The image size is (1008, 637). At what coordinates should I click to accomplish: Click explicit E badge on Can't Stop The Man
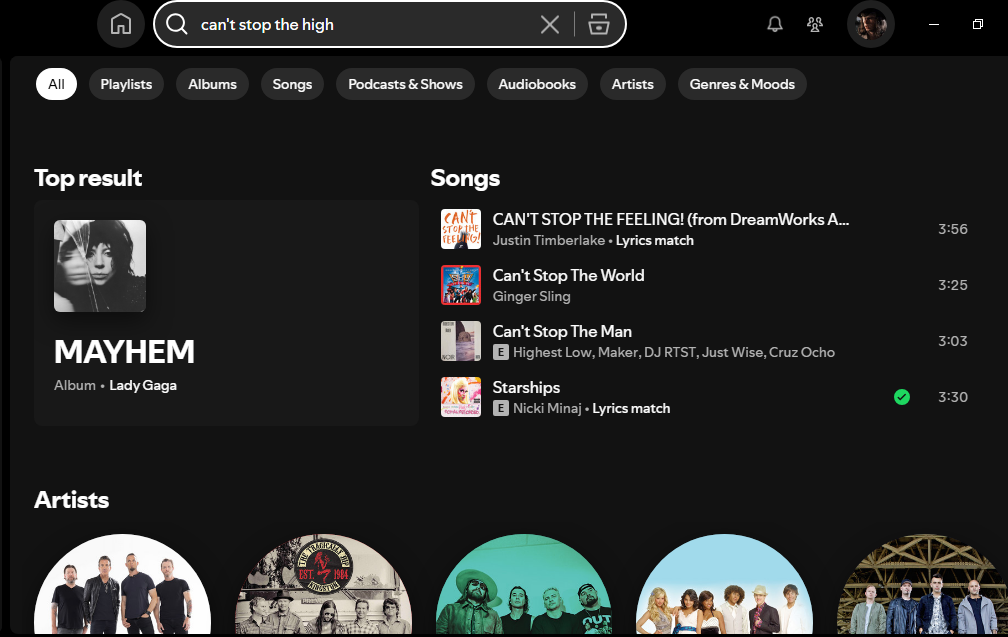click(501, 352)
